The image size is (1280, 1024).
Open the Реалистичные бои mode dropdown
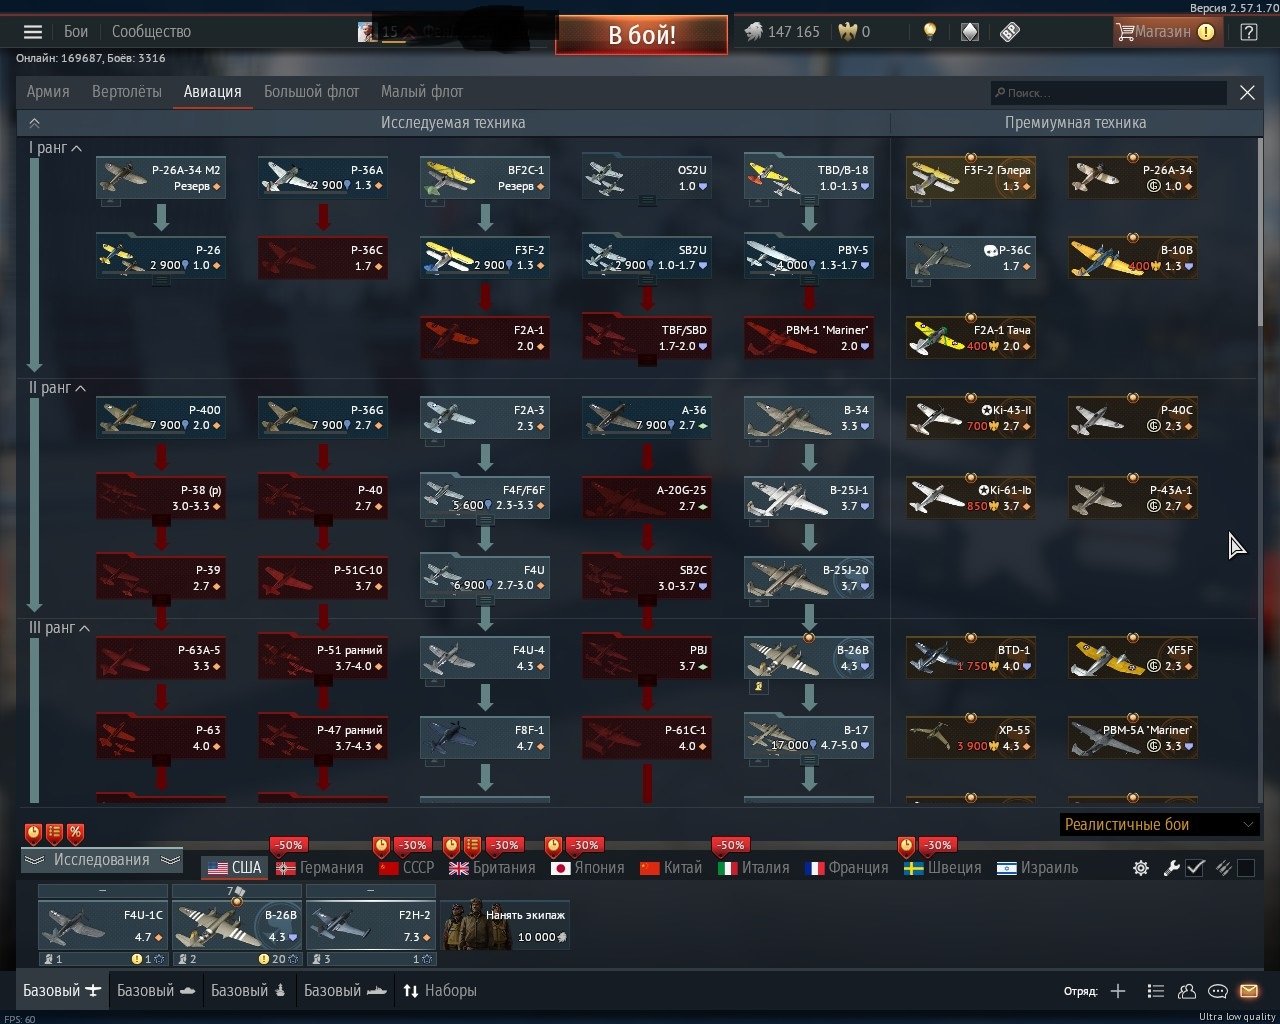(x=1158, y=825)
